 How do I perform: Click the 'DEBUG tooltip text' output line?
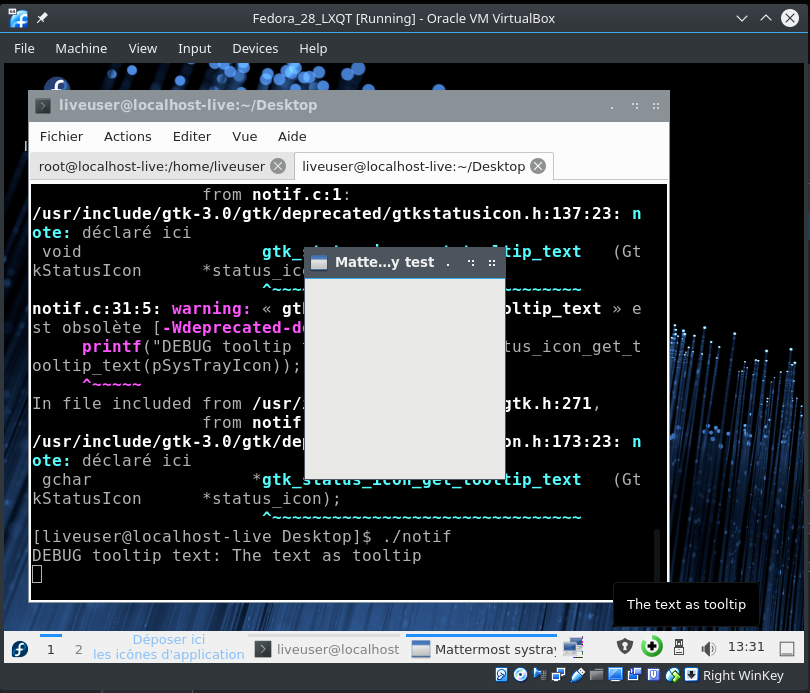pos(226,556)
